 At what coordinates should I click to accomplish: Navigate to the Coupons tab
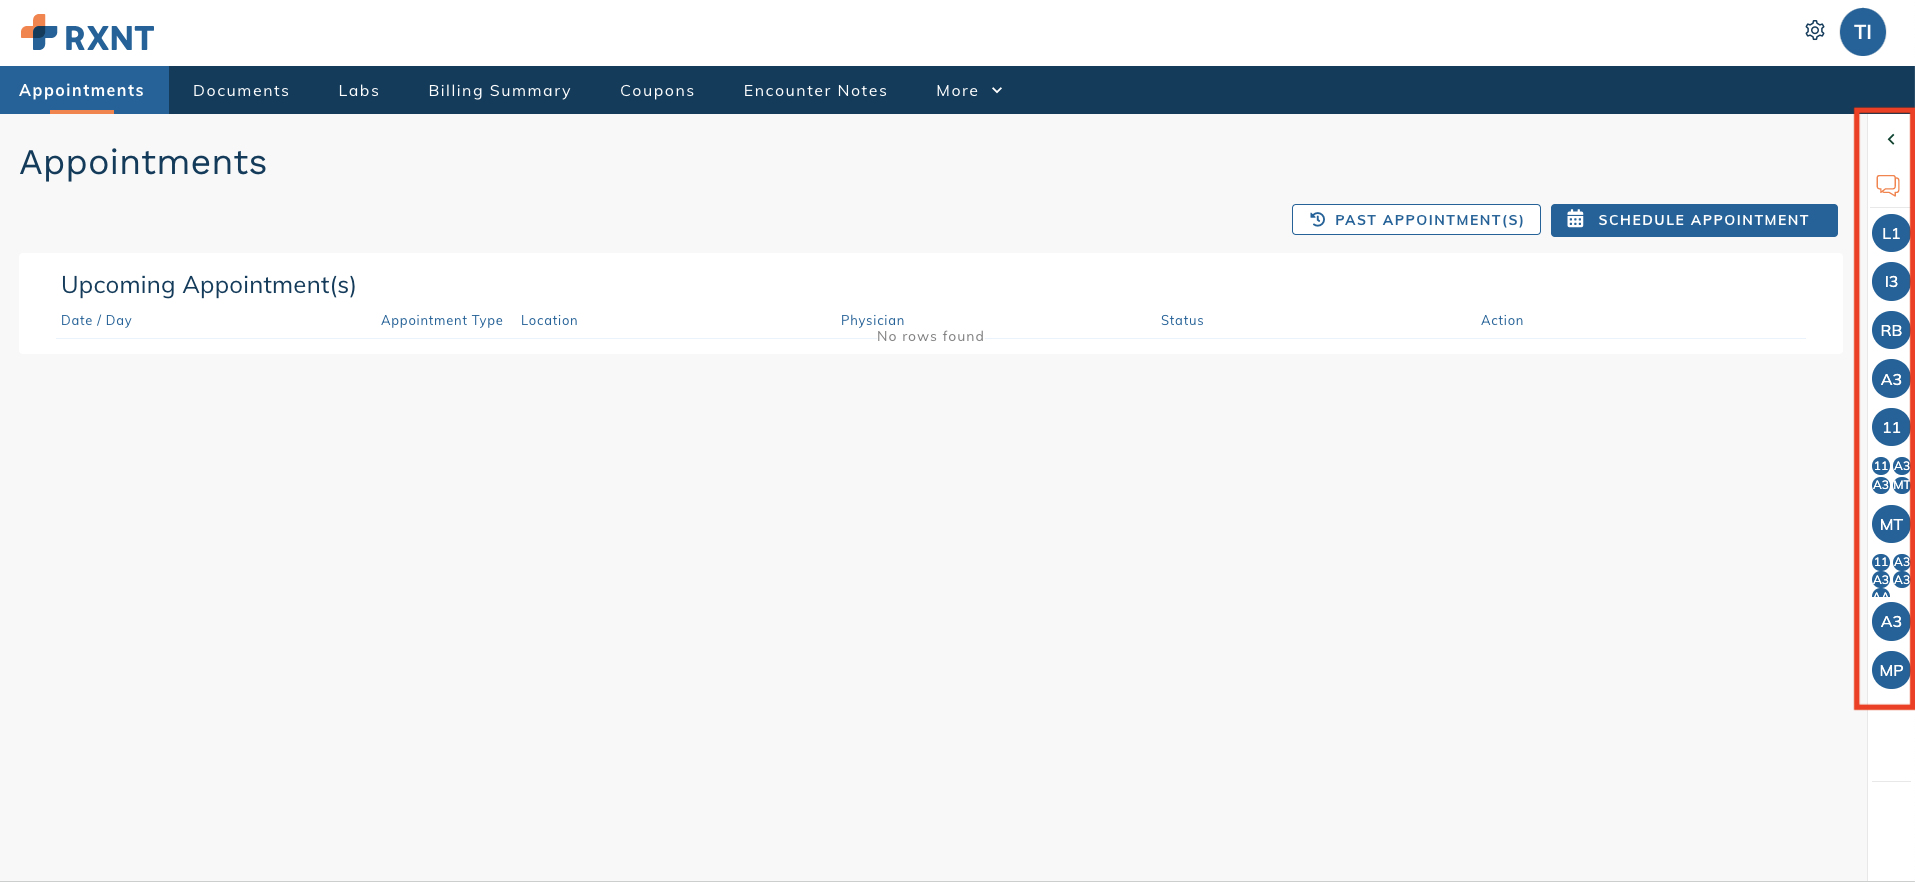[x=657, y=90]
